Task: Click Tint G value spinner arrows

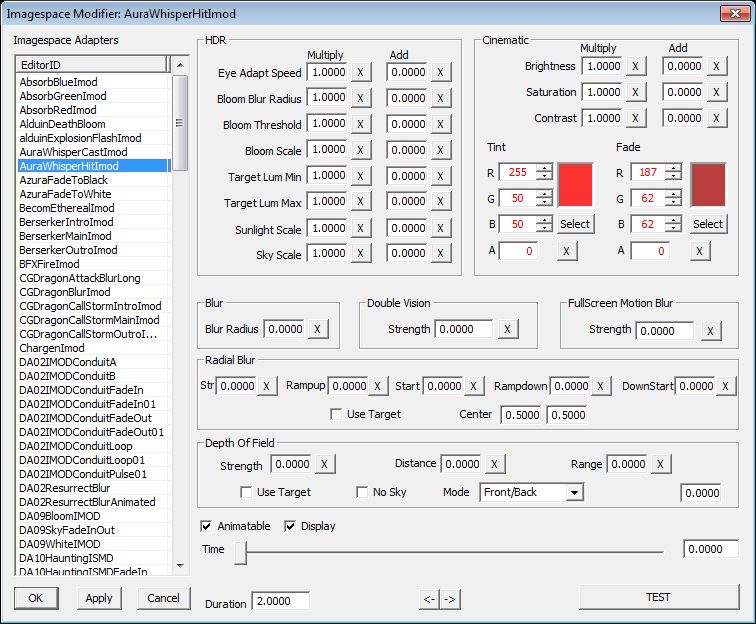Action: click(x=544, y=198)
